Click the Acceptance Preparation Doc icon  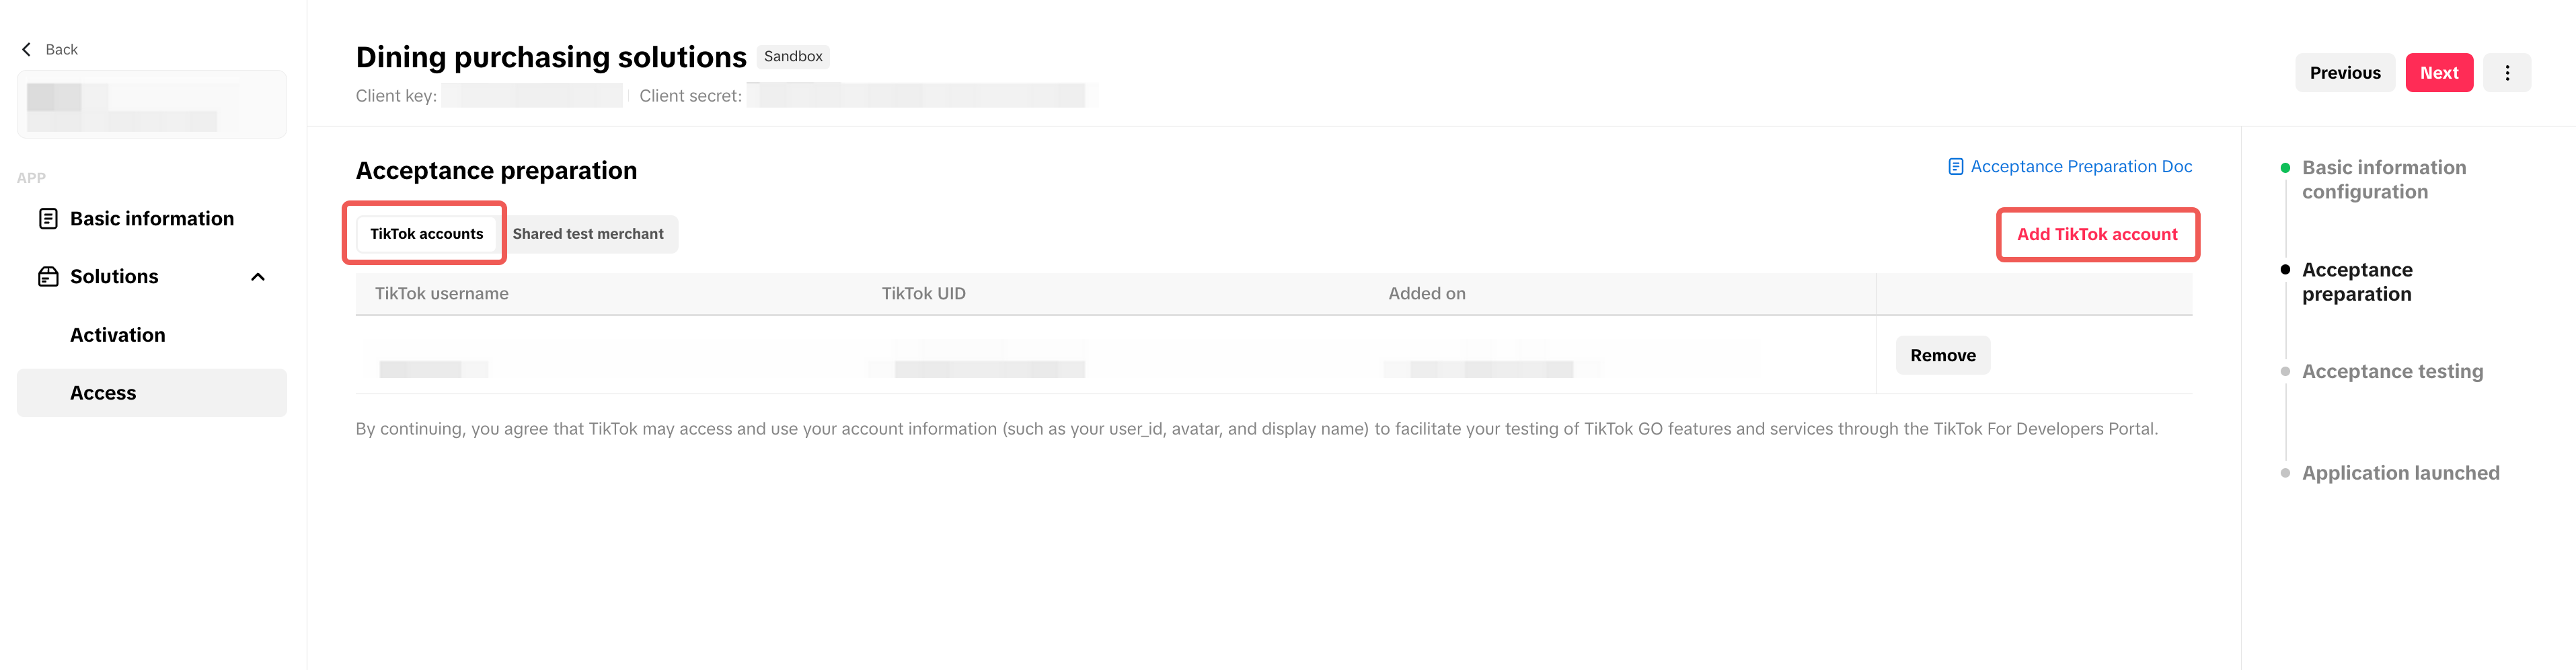pyautogui.click(x=1955, y=167)
